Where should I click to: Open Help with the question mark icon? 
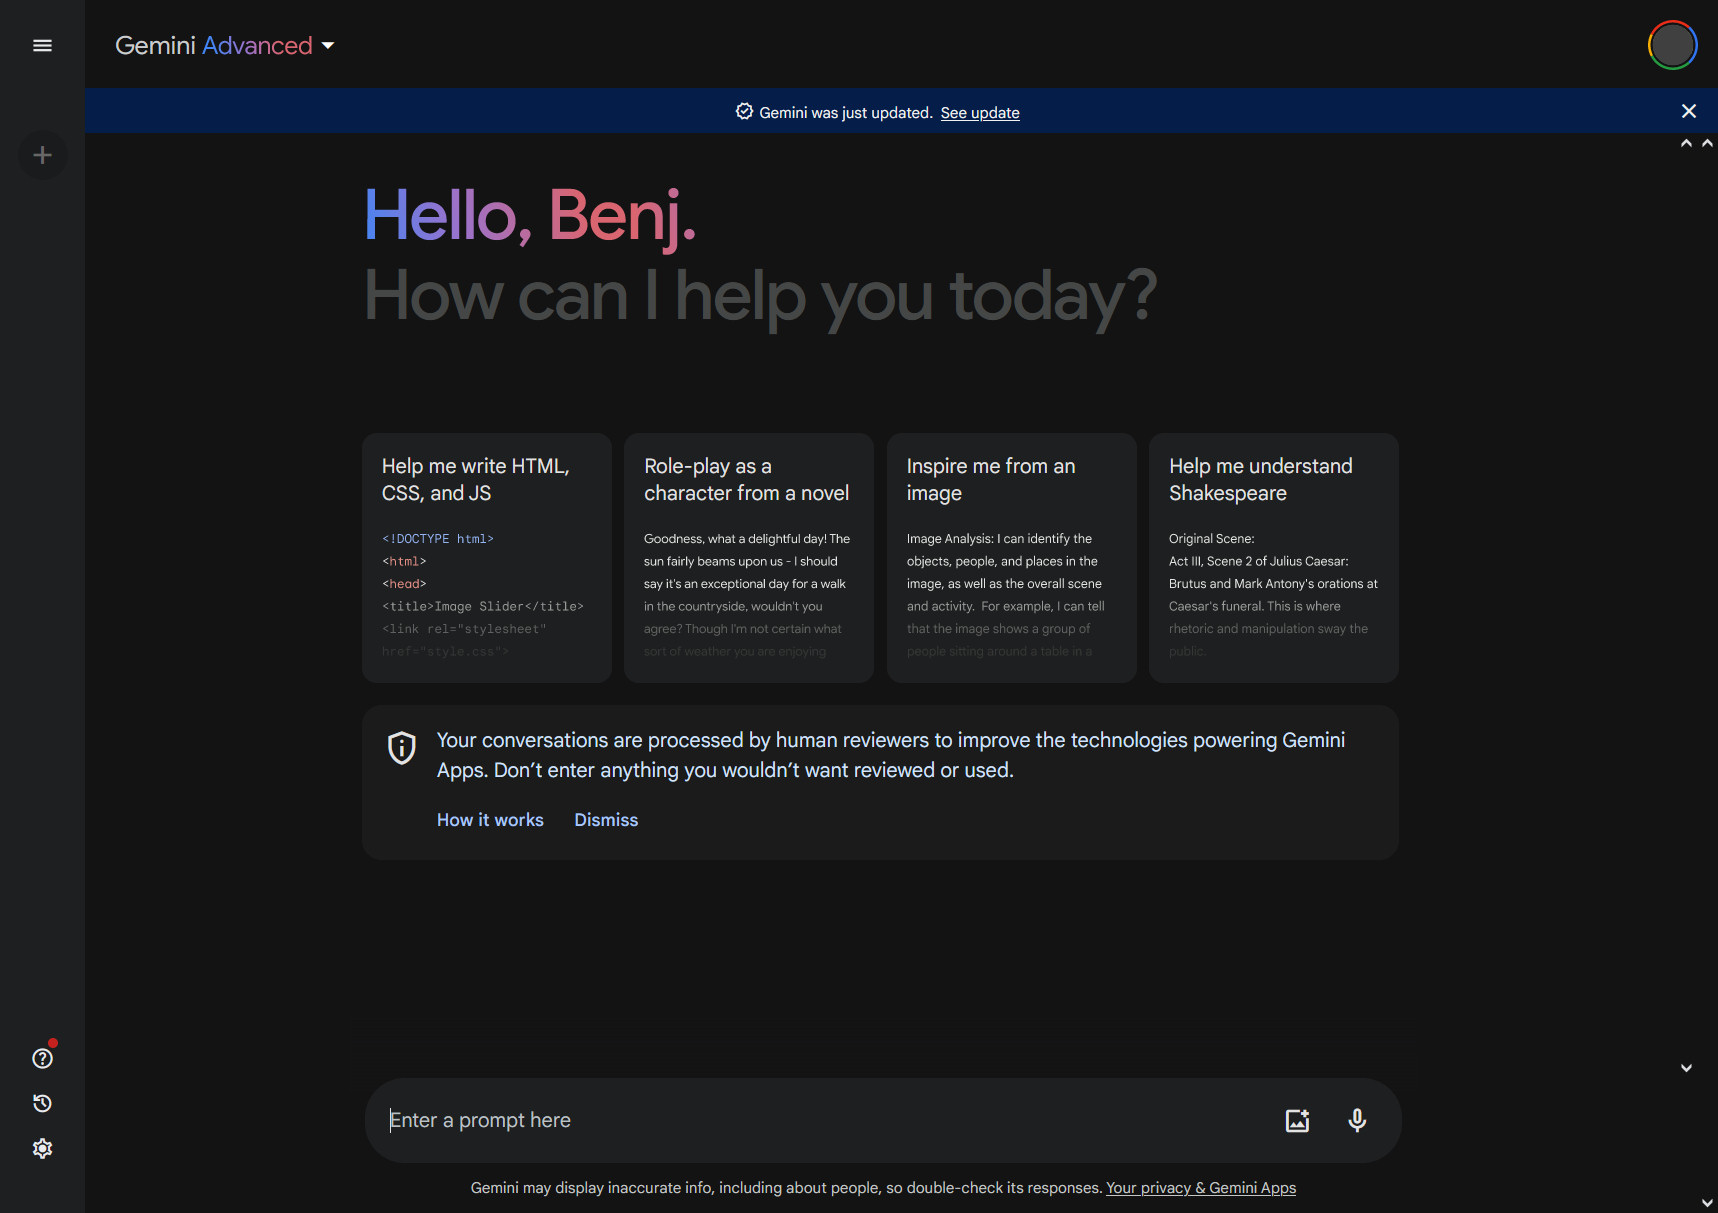click(x=42, y=1057)
